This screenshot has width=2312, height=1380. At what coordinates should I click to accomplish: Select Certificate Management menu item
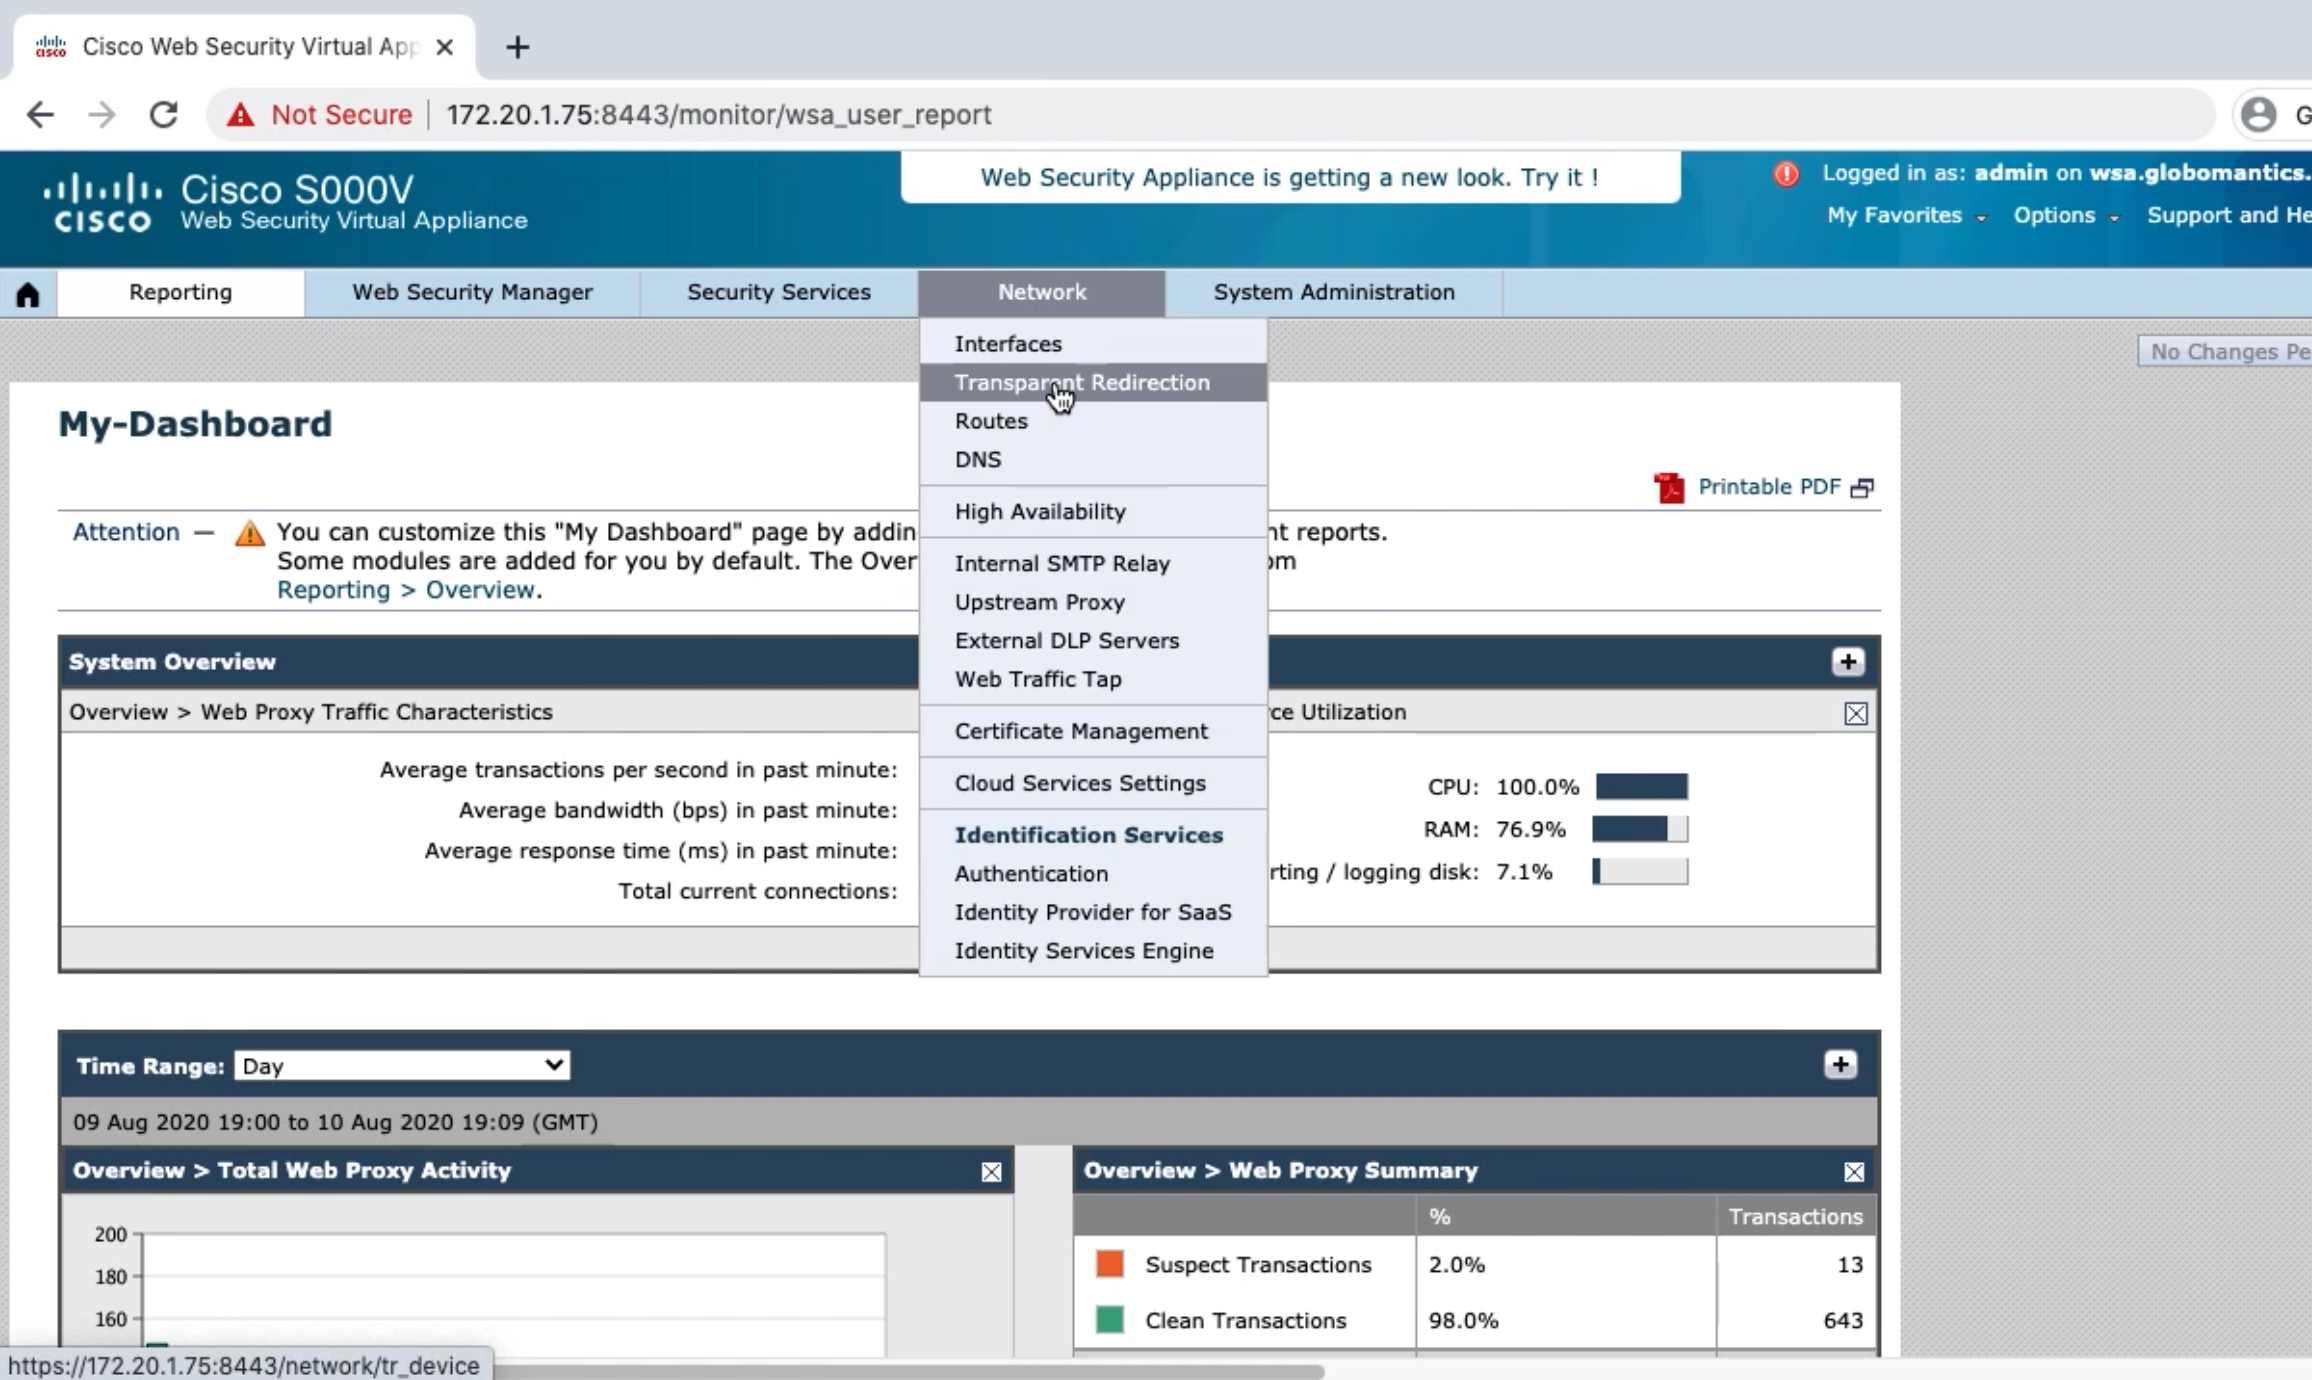1093,731
